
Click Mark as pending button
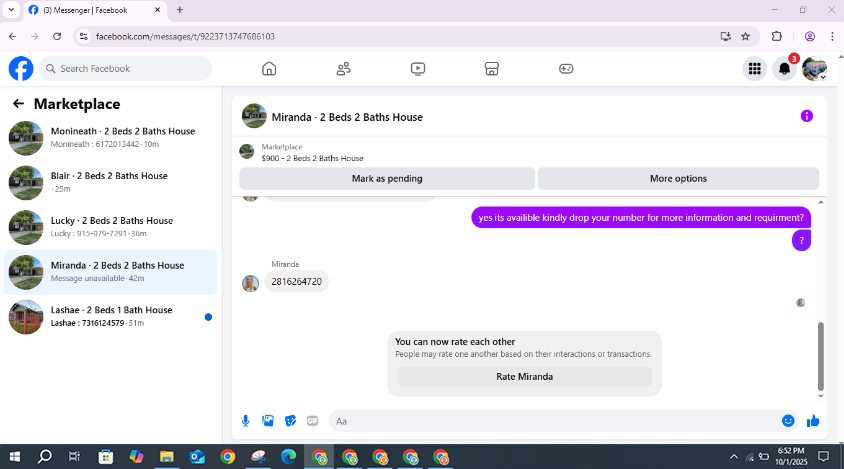coord(387,179)
